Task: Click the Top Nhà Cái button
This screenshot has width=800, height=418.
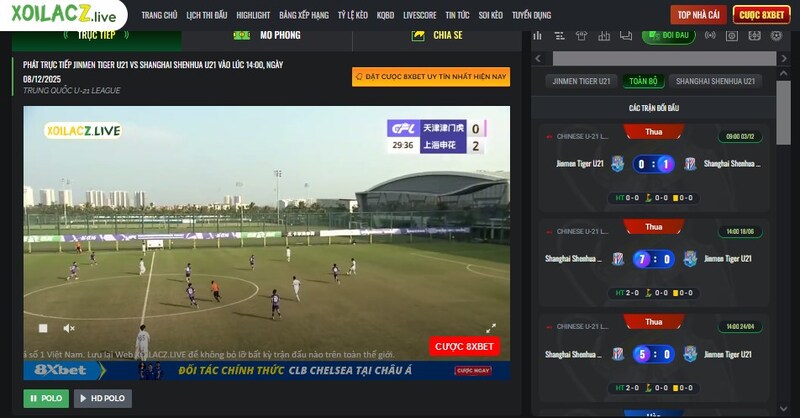Action: pyautogui.click(x=697, y=15)
